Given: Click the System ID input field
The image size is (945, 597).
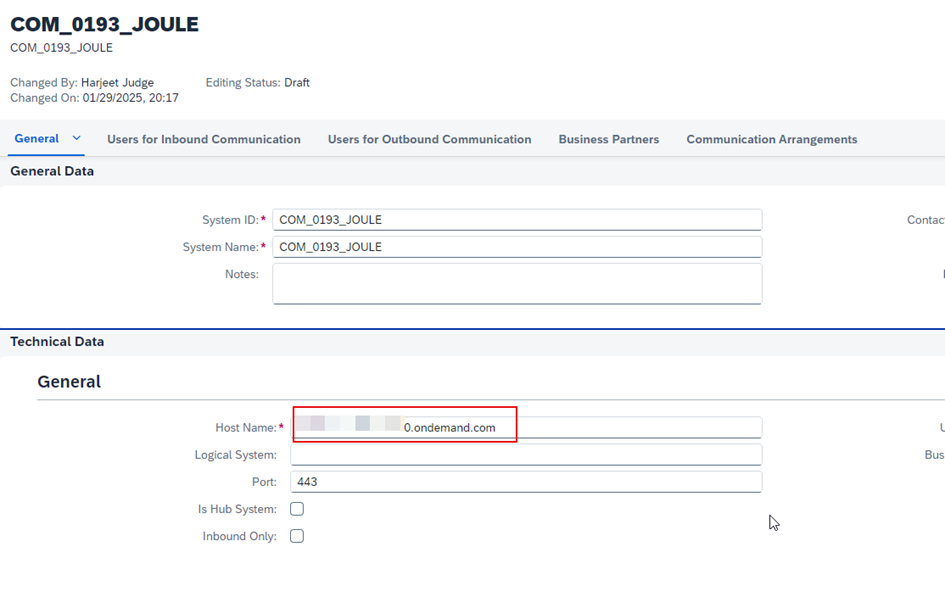Looking at the screenshot, I should click(x=516, y=220).
